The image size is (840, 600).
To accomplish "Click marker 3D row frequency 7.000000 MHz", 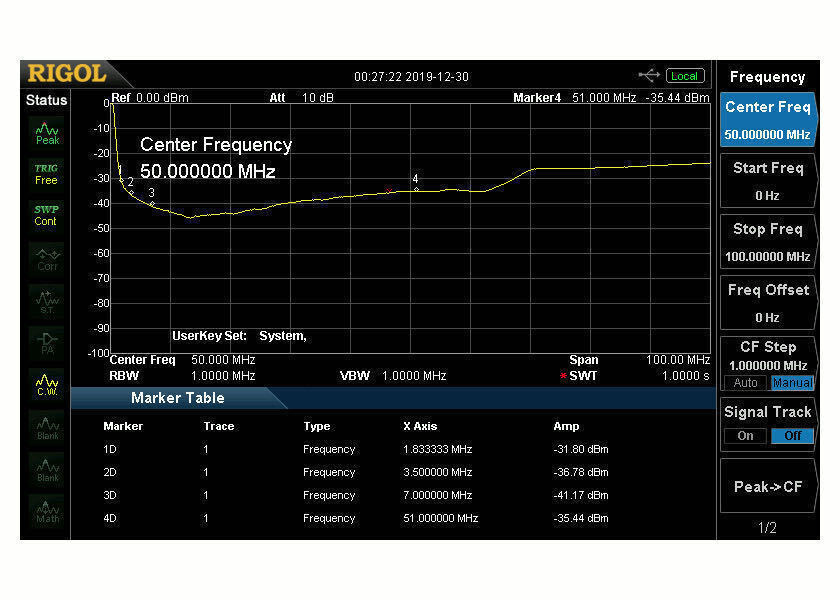I will tap(437, 495).
